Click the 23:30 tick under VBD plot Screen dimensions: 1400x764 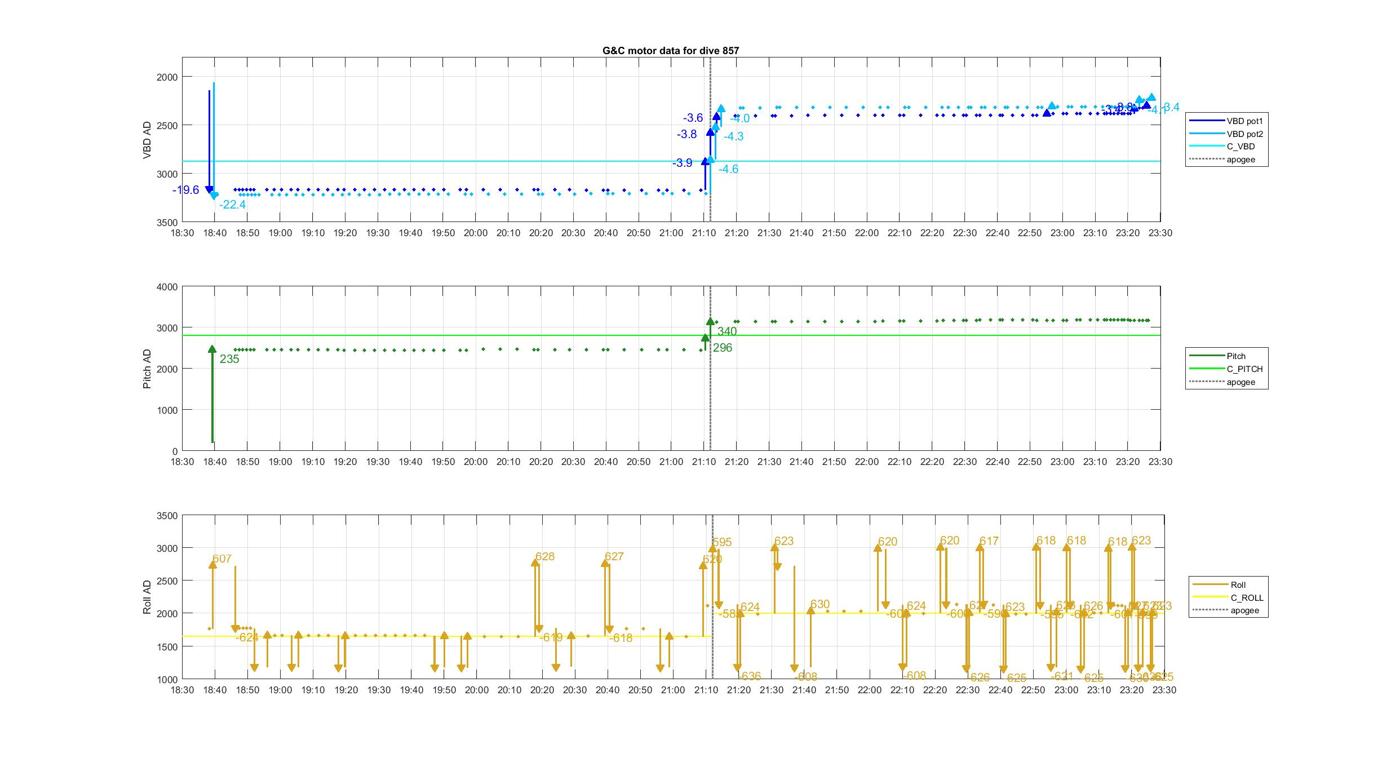click(1160, 233)
